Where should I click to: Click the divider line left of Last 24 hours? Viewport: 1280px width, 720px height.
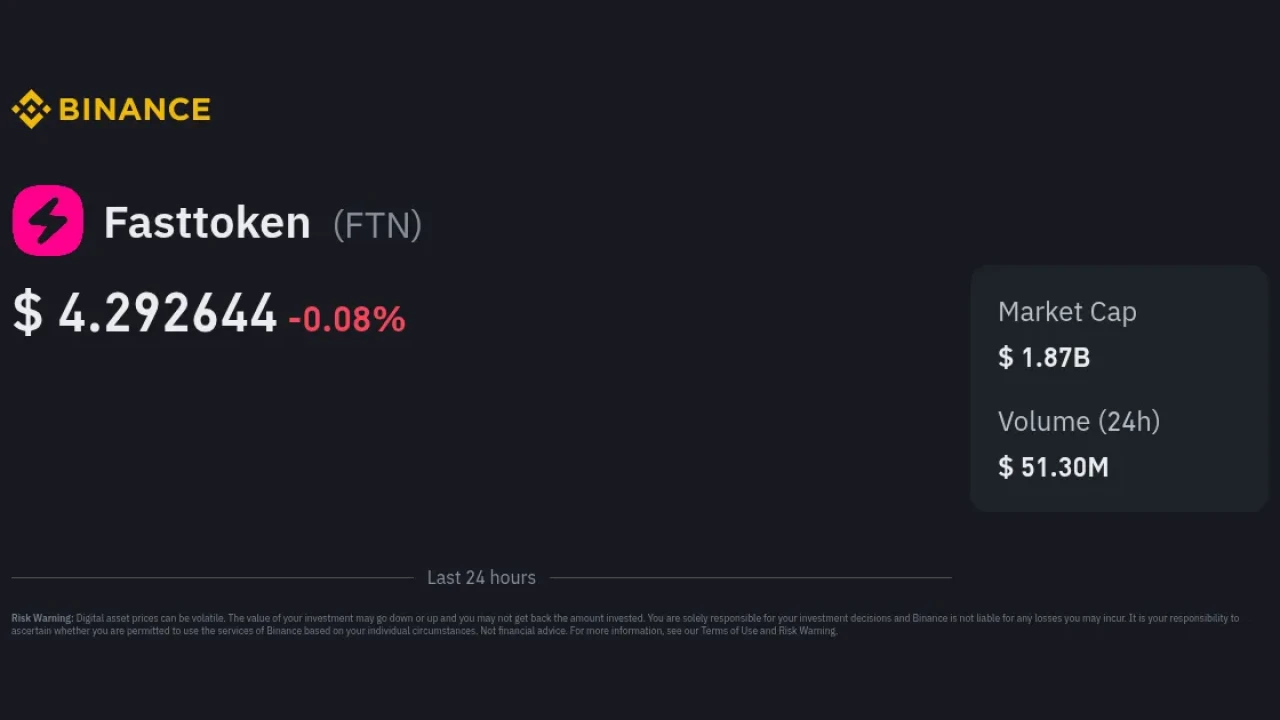click(x=212, y=577)
